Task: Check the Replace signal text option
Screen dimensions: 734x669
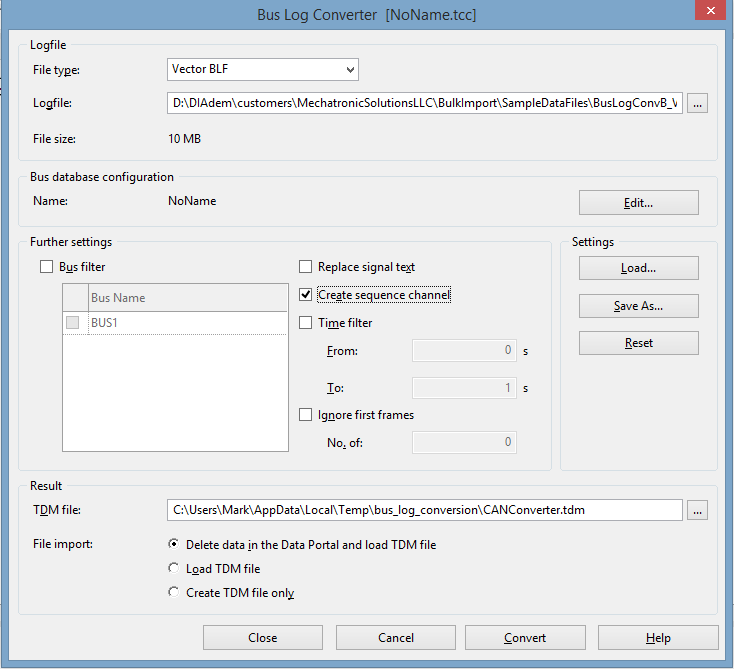Action: click(306, 267)
